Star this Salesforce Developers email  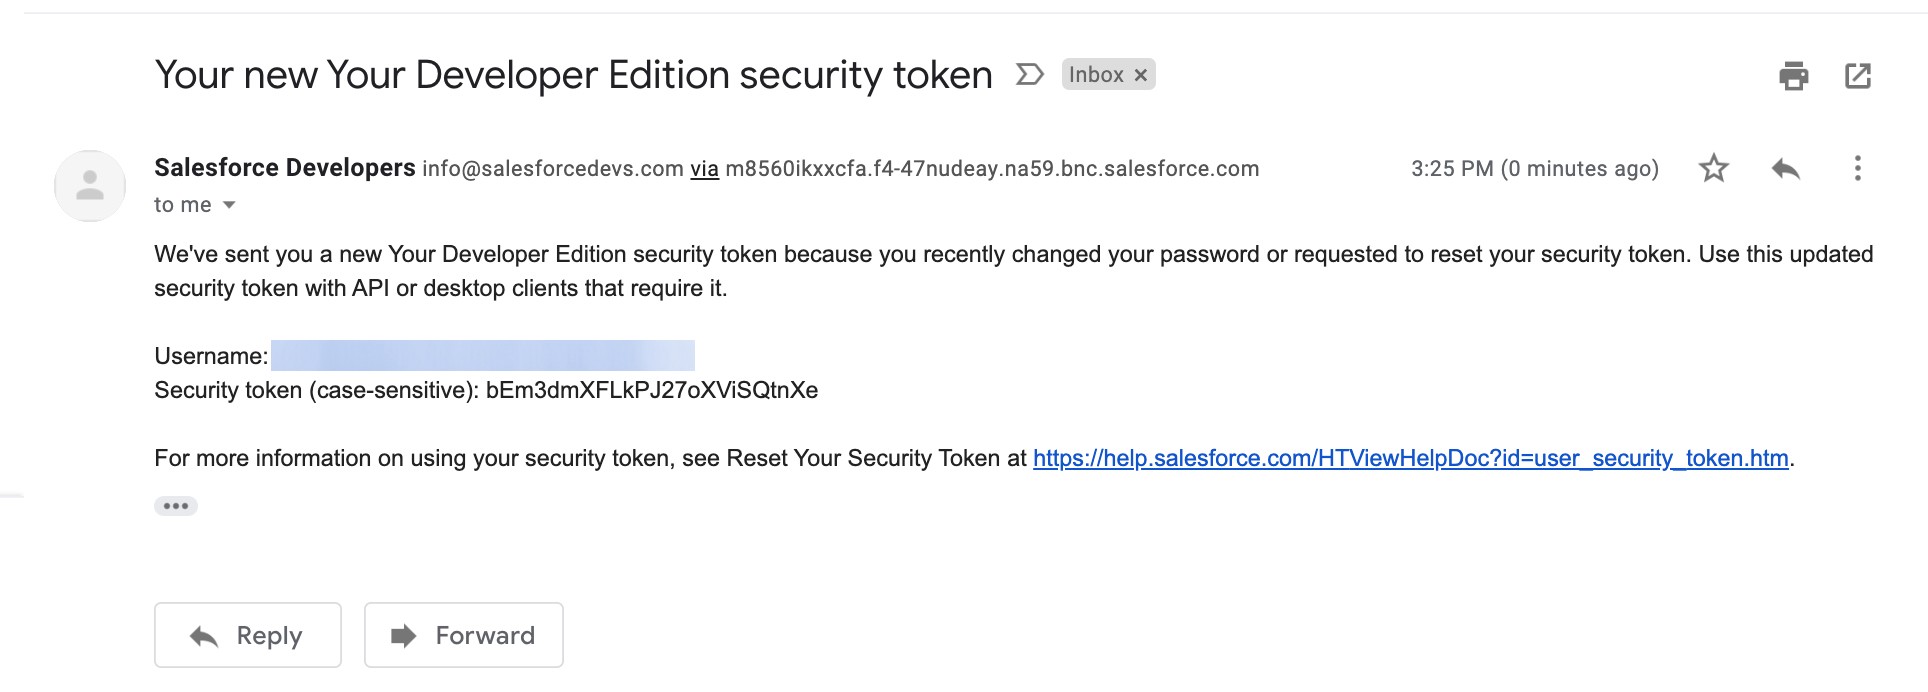[x=1714, y=168]
